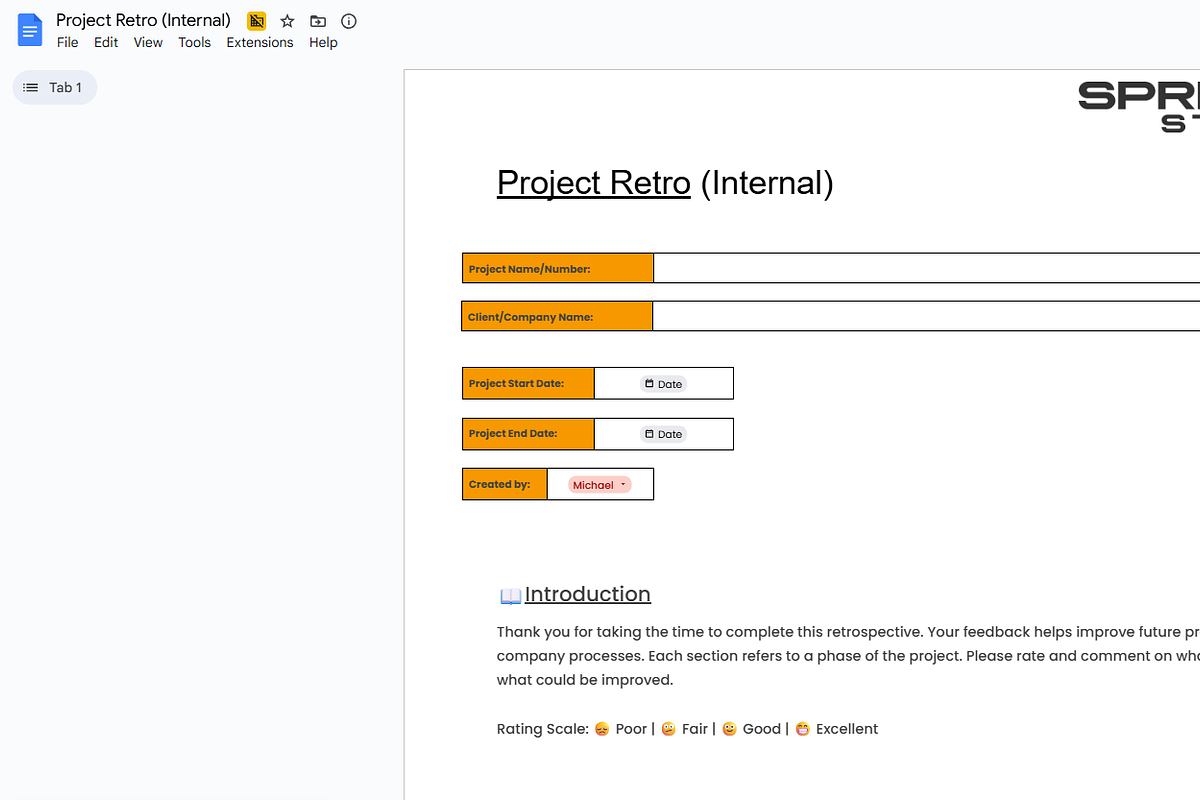Open the Extensions menu
1200x800 pixels.
point(260,42)
